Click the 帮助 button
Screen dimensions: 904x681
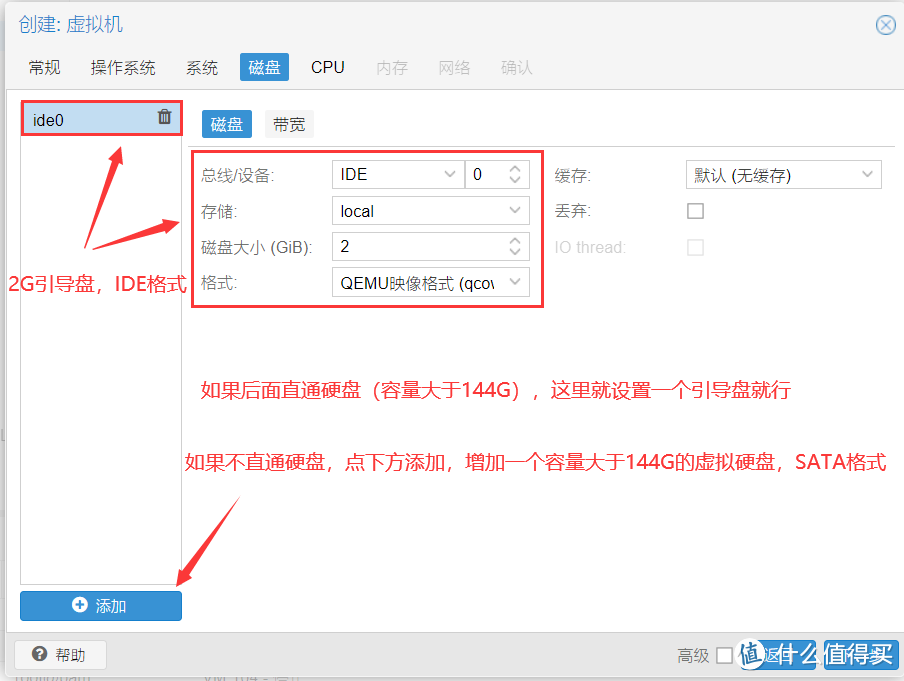click(x=59, y=655)
